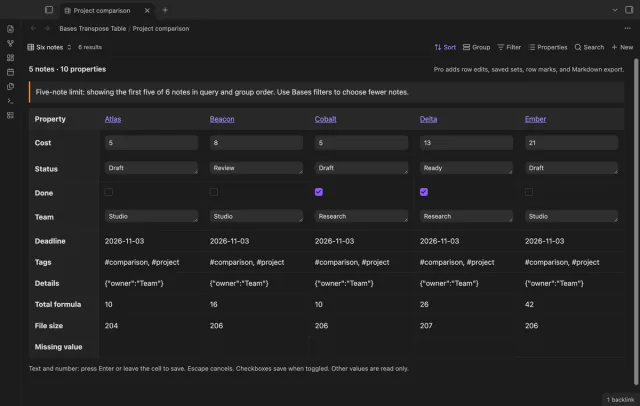The height and width of the screenshot is (406, 640).
Task: Open the Ember note link
Action: coord(535,119)
